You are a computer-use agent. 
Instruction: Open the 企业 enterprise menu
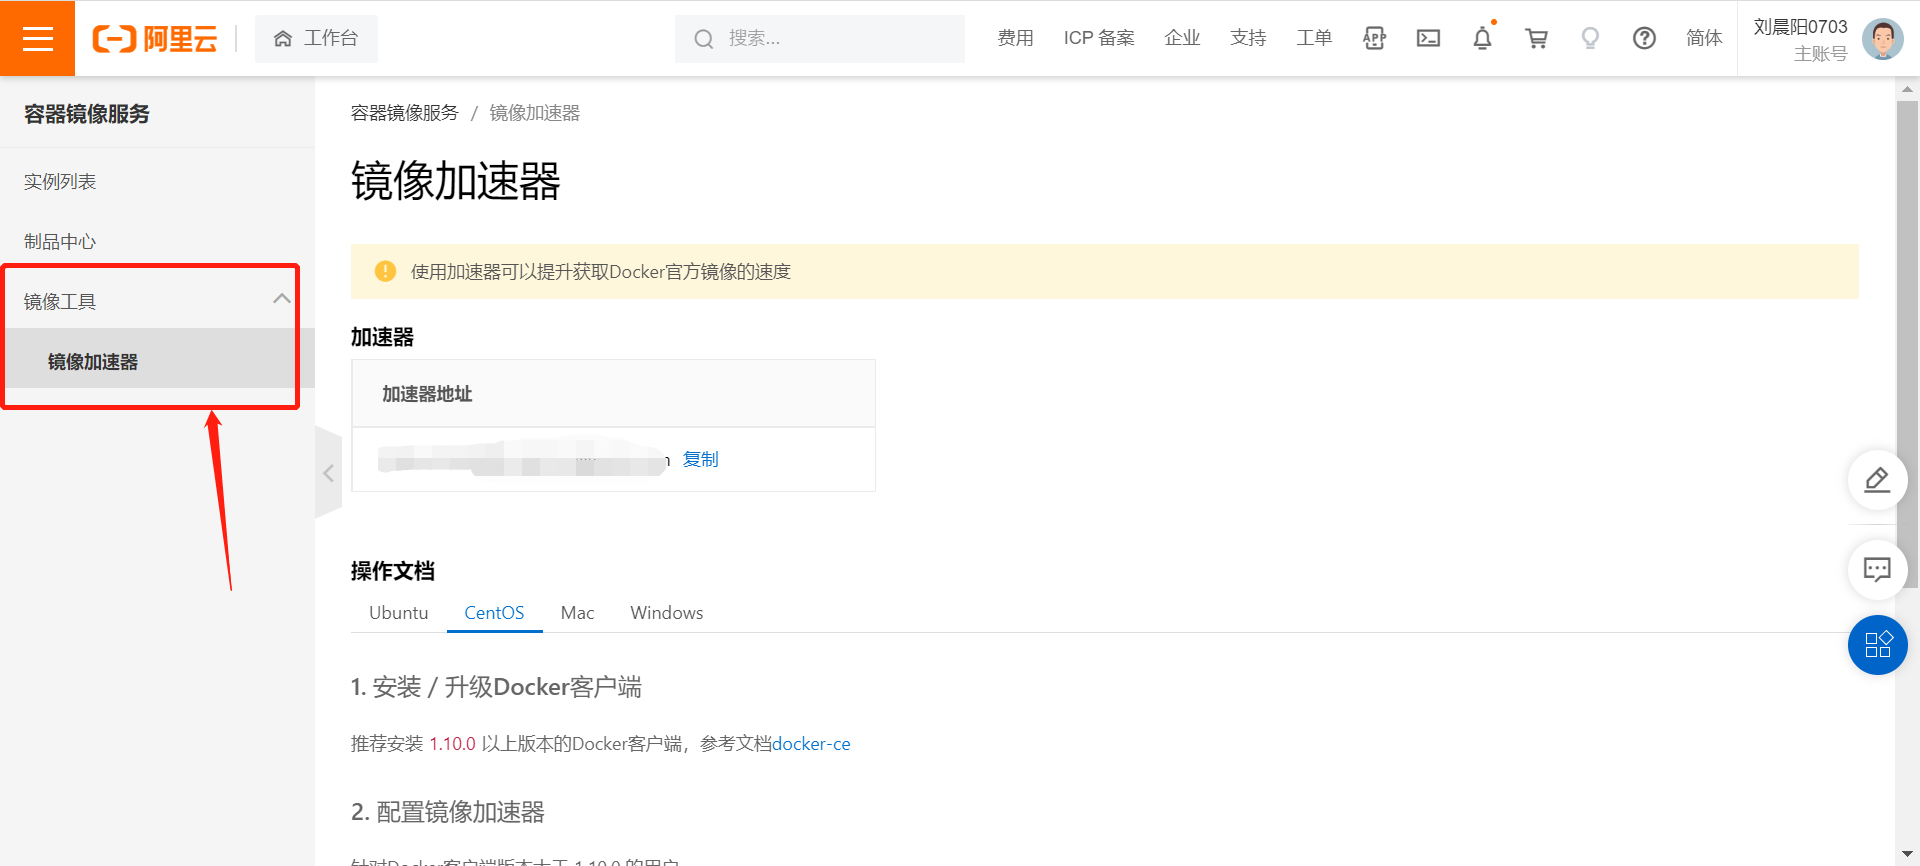pyautogui.click(x=1182, y=38)
